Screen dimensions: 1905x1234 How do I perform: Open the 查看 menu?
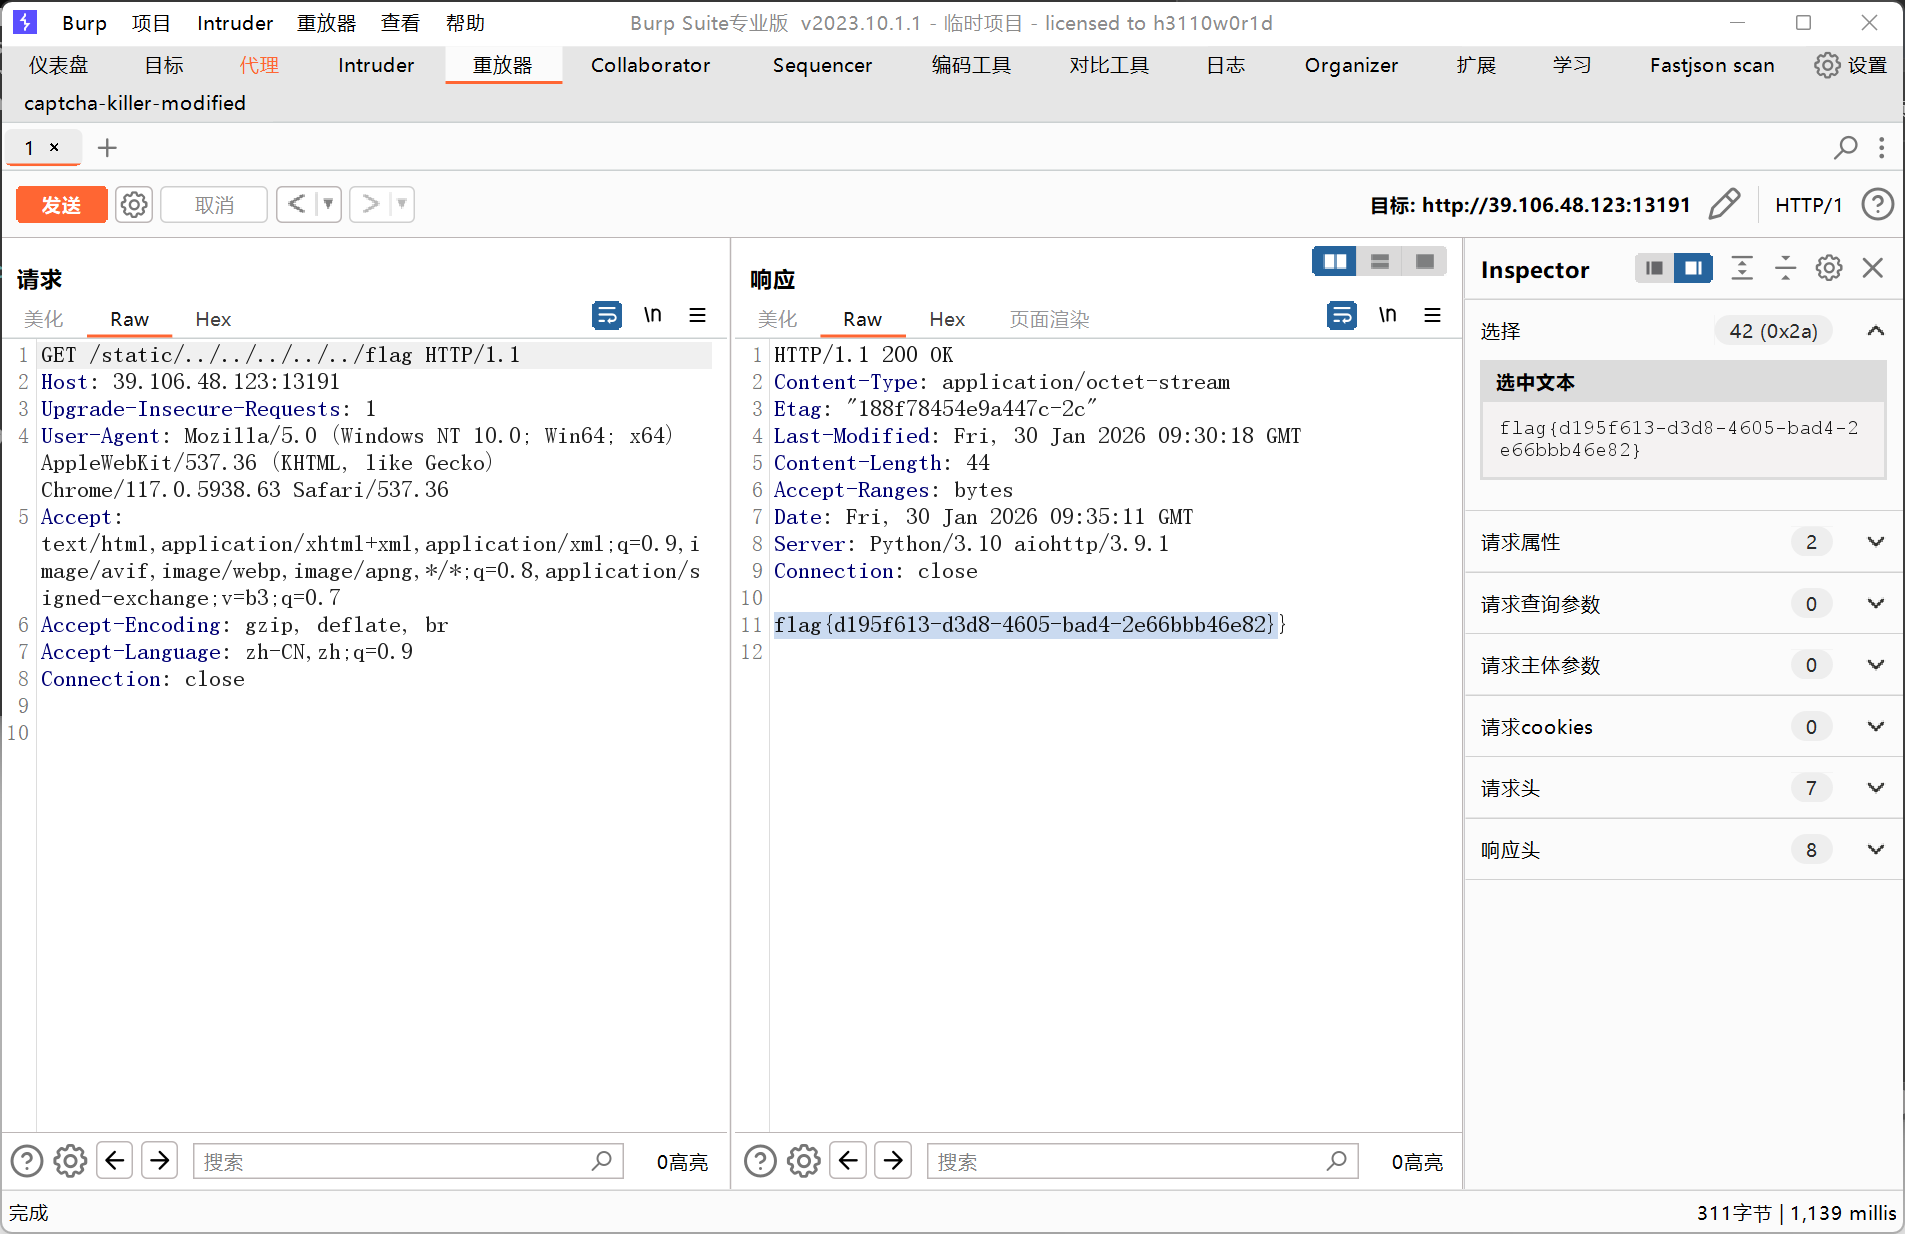400,23
